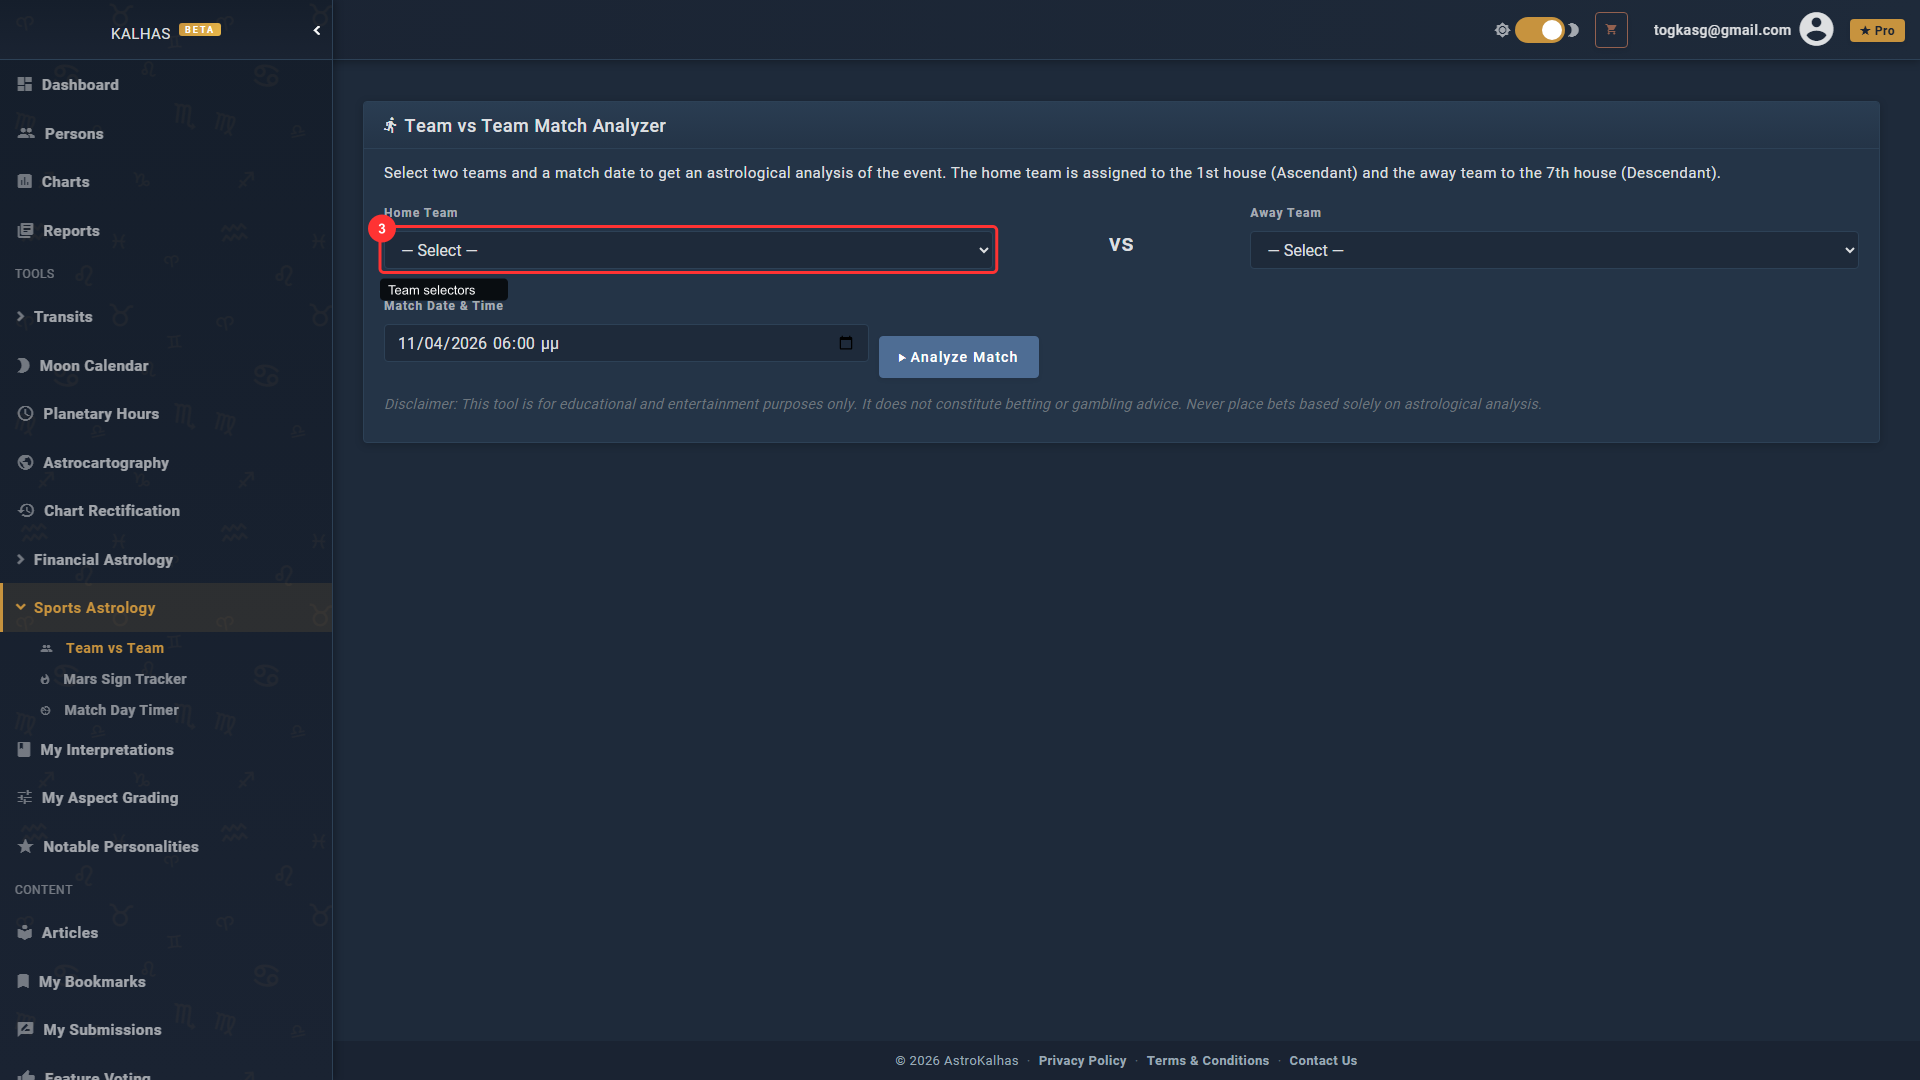The image size is (1920, 1080).
Task: Open Match Day Timer submenu item
Action: (121, 710)
